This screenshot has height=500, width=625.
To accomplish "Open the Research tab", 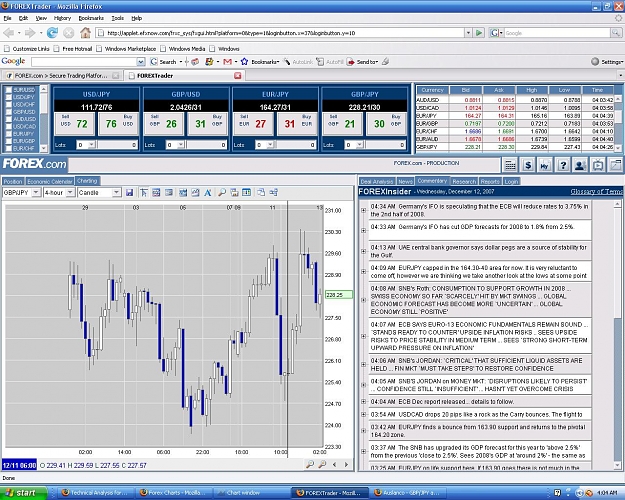I will [x=464, y=181].
